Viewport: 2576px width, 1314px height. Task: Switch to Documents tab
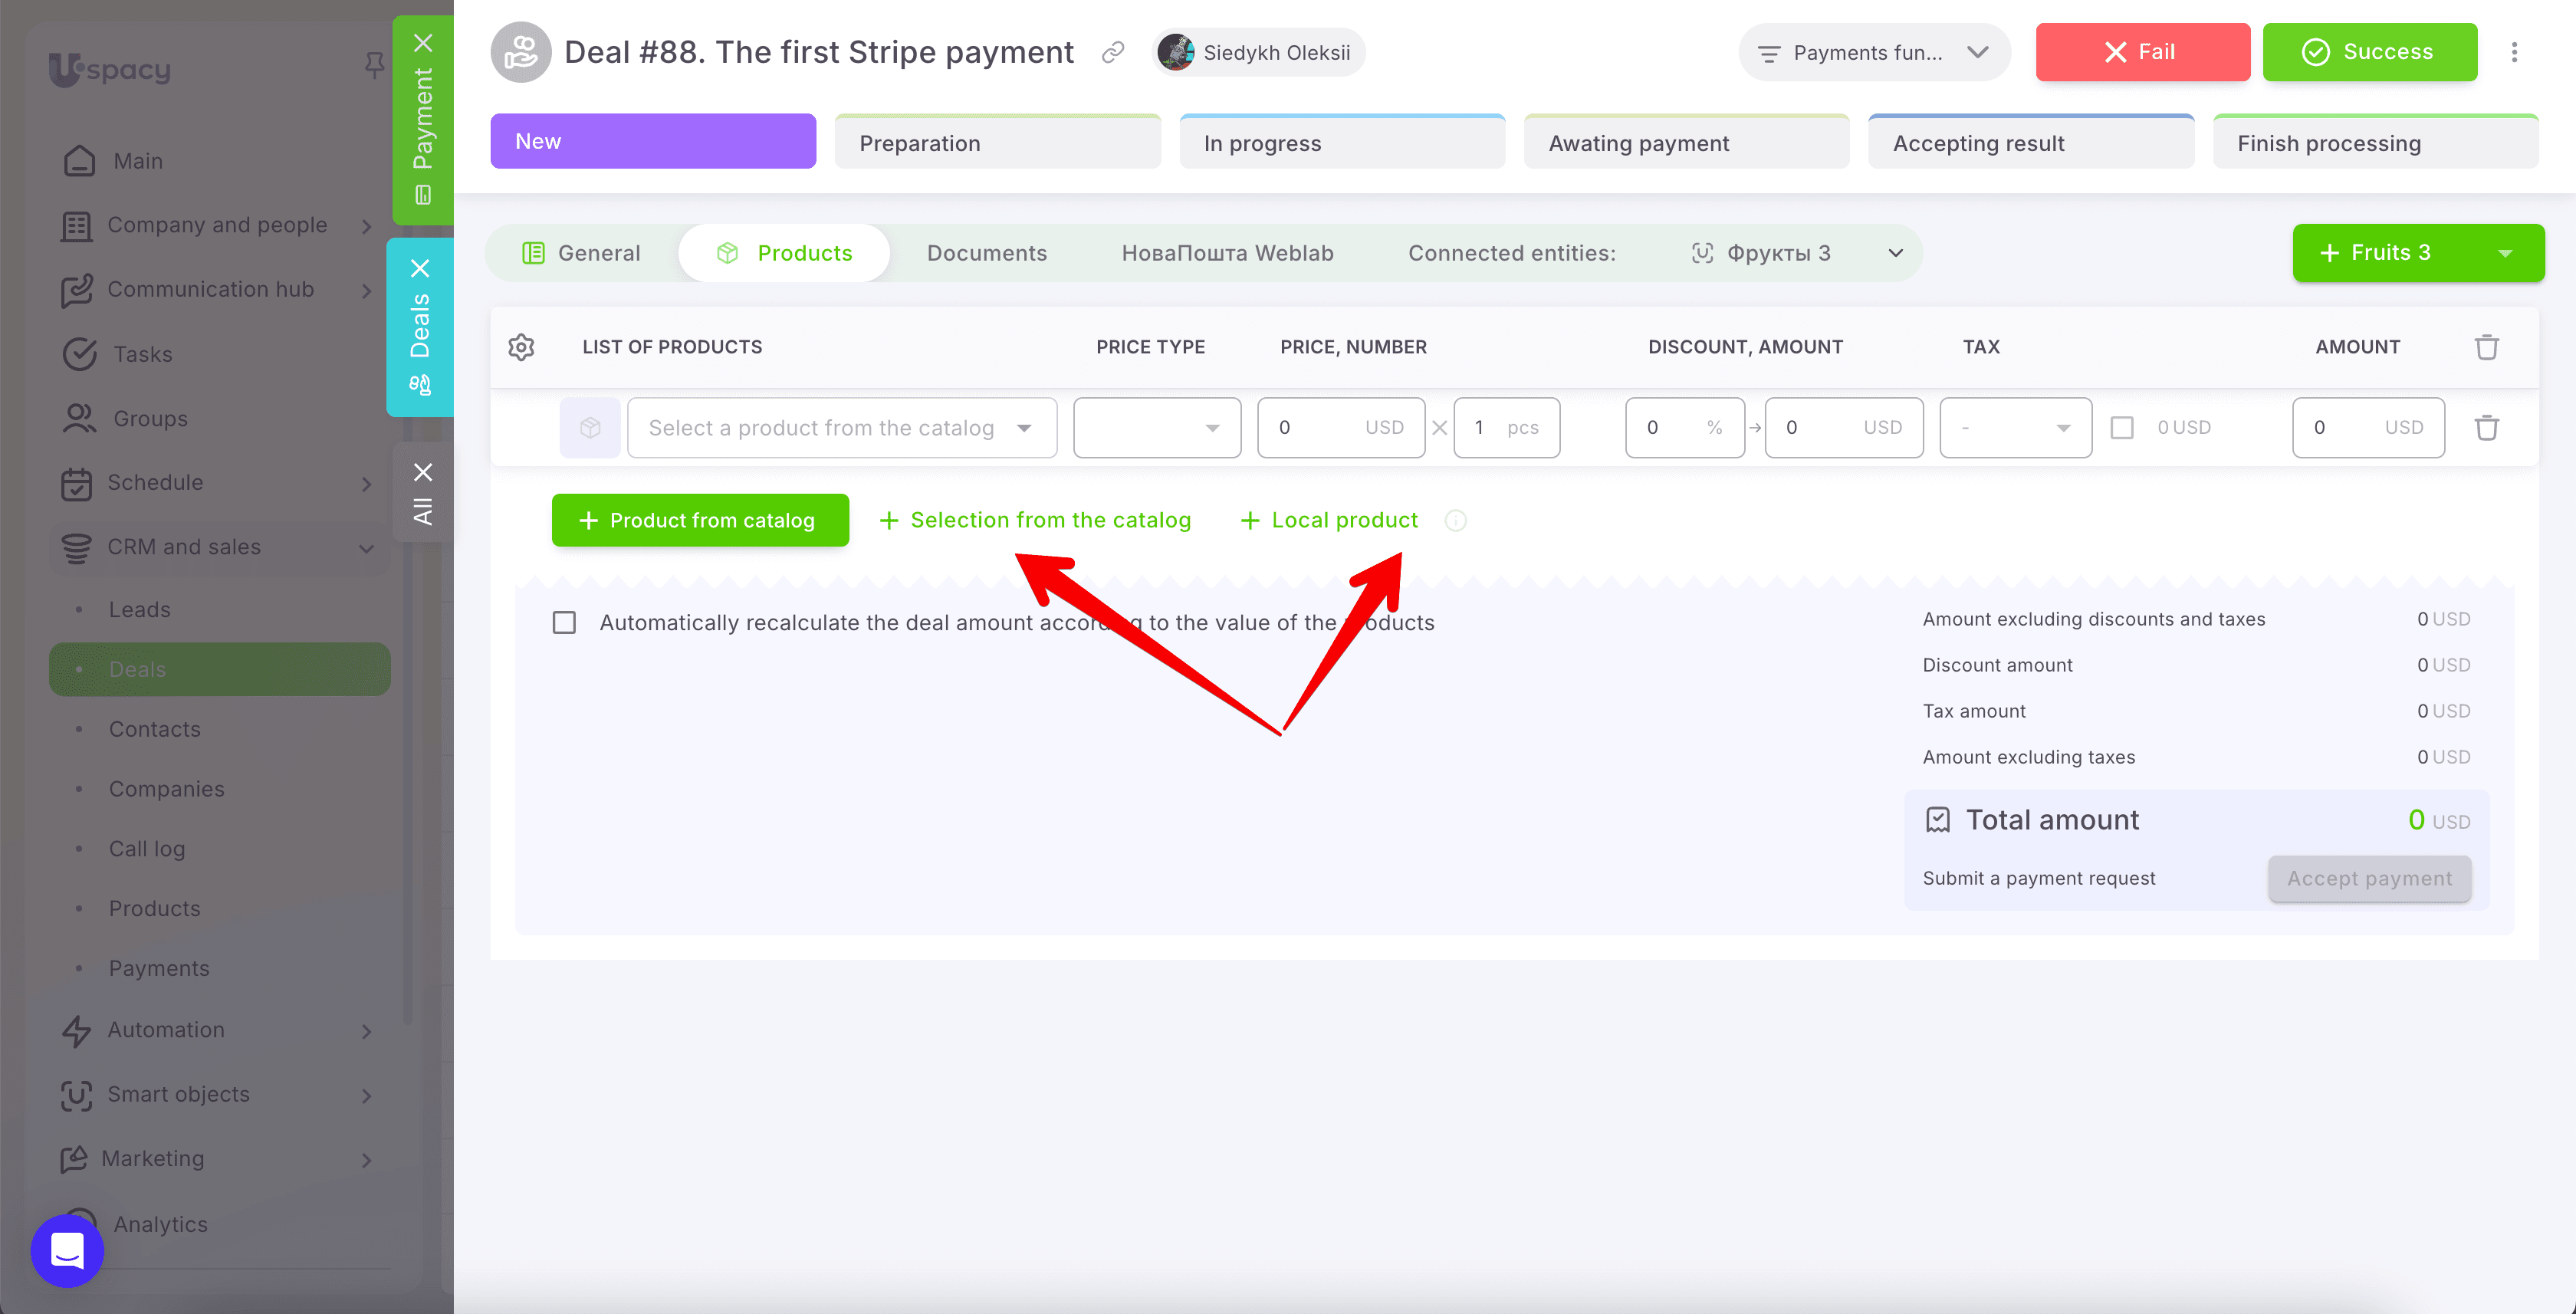tap(987, 253)
